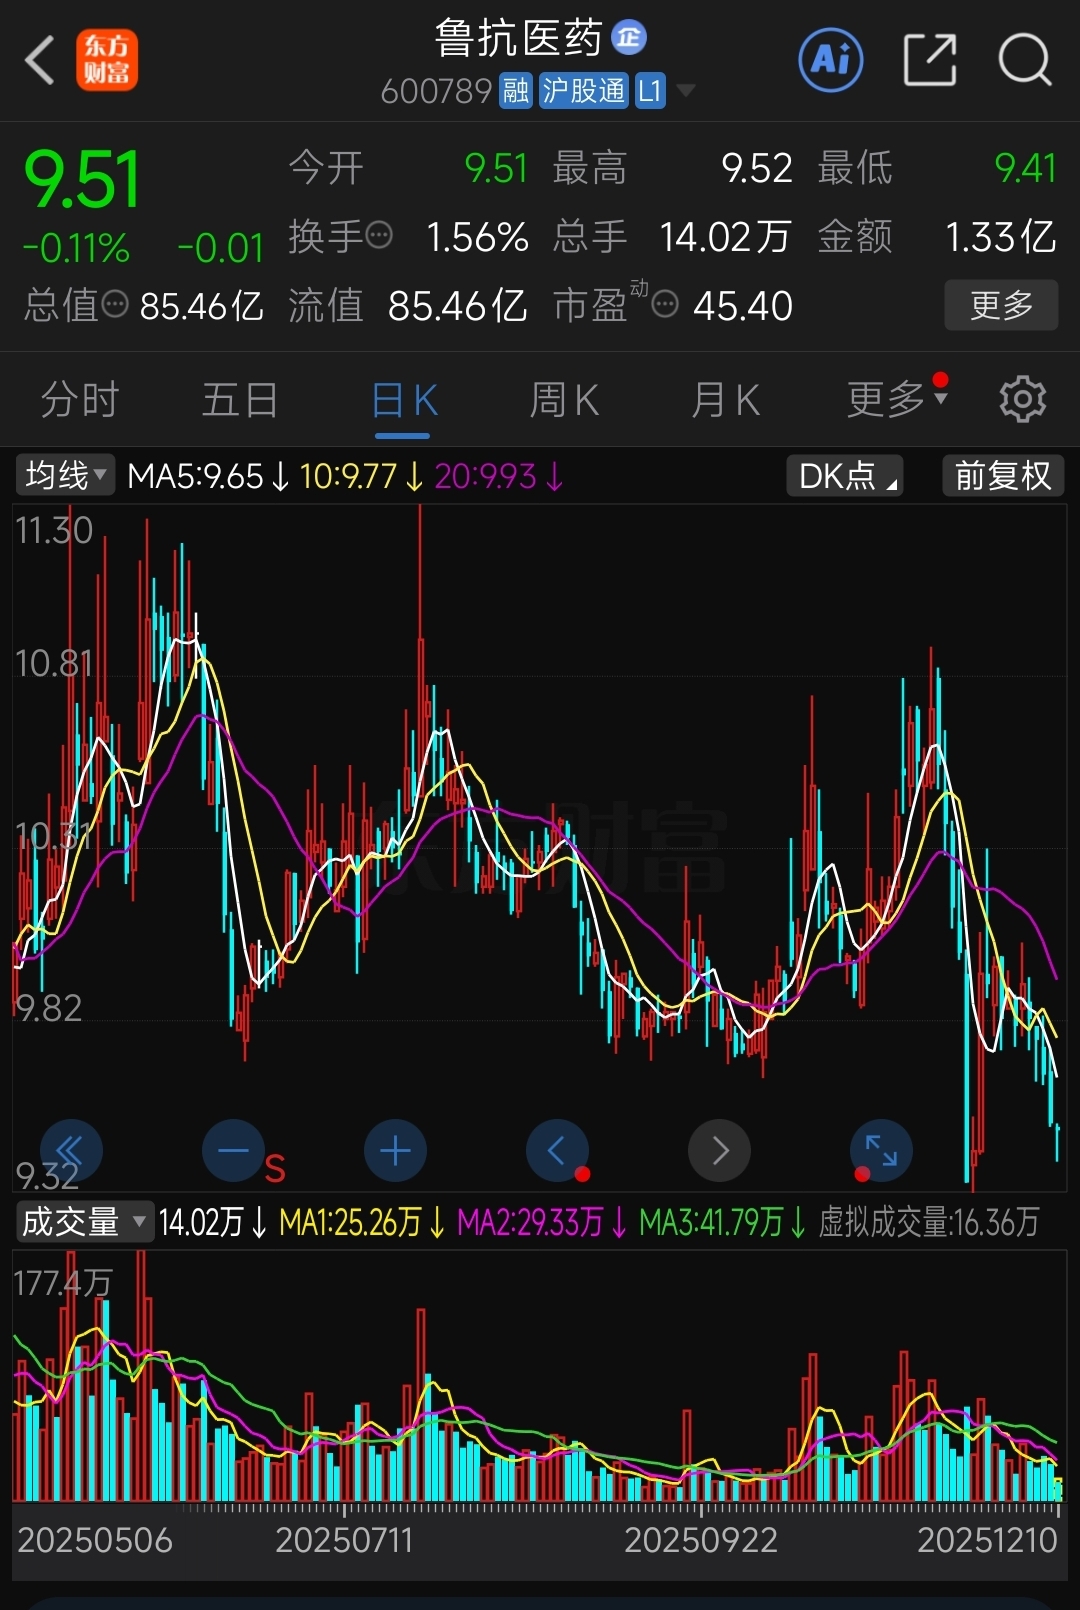Viewport: 1080px width, 1610px height.
Task: Tap the 市盈 value 45.40
Action: [x=743, y=305]
